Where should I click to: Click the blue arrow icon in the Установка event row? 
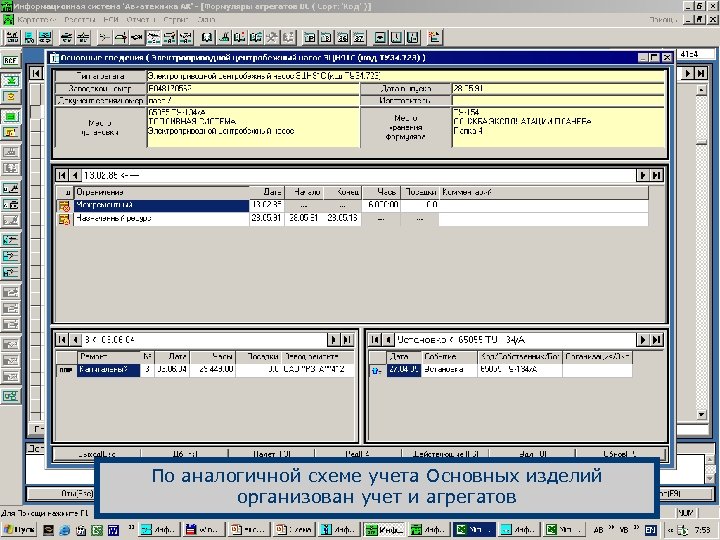point(377,370)
